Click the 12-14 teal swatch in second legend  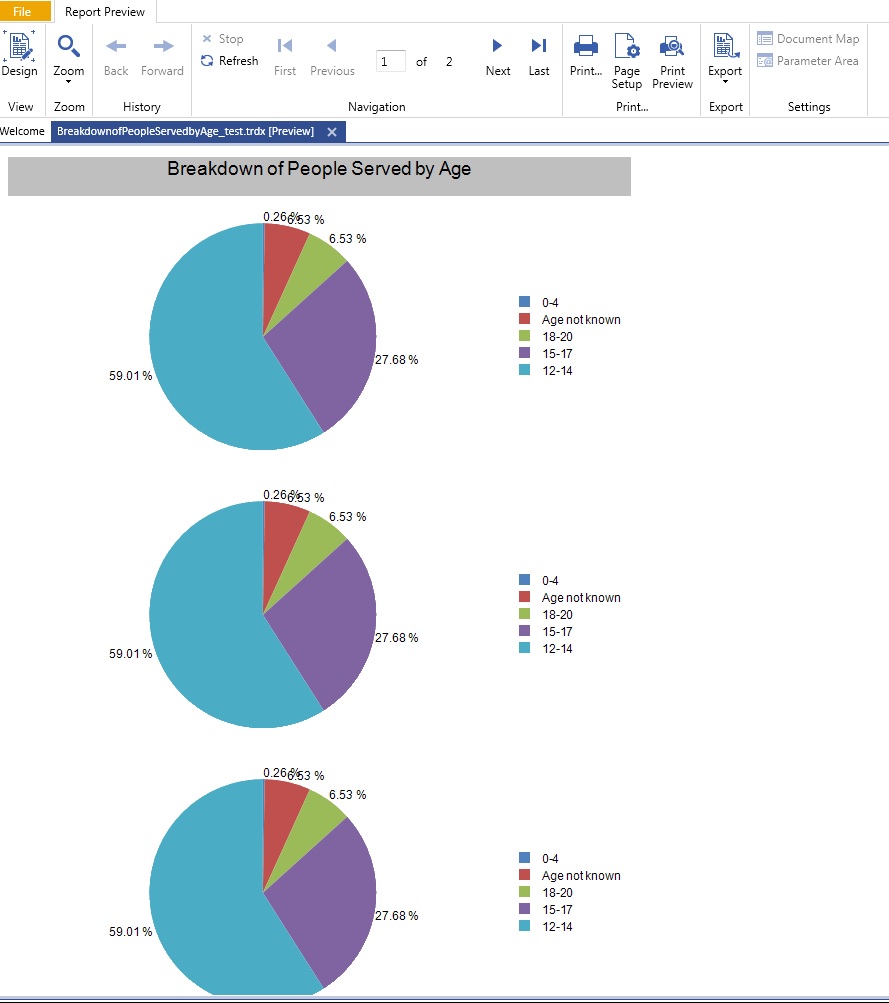pos(524,647)
